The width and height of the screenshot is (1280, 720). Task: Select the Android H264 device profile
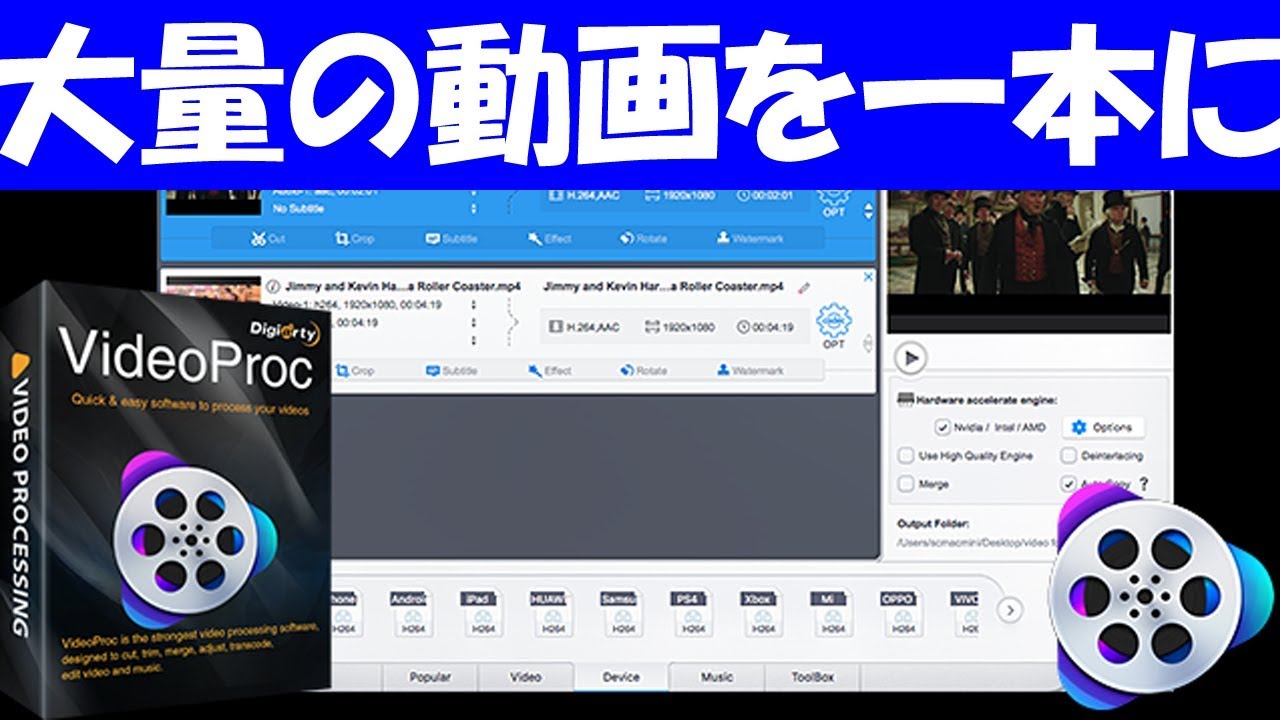pos(412,614)
